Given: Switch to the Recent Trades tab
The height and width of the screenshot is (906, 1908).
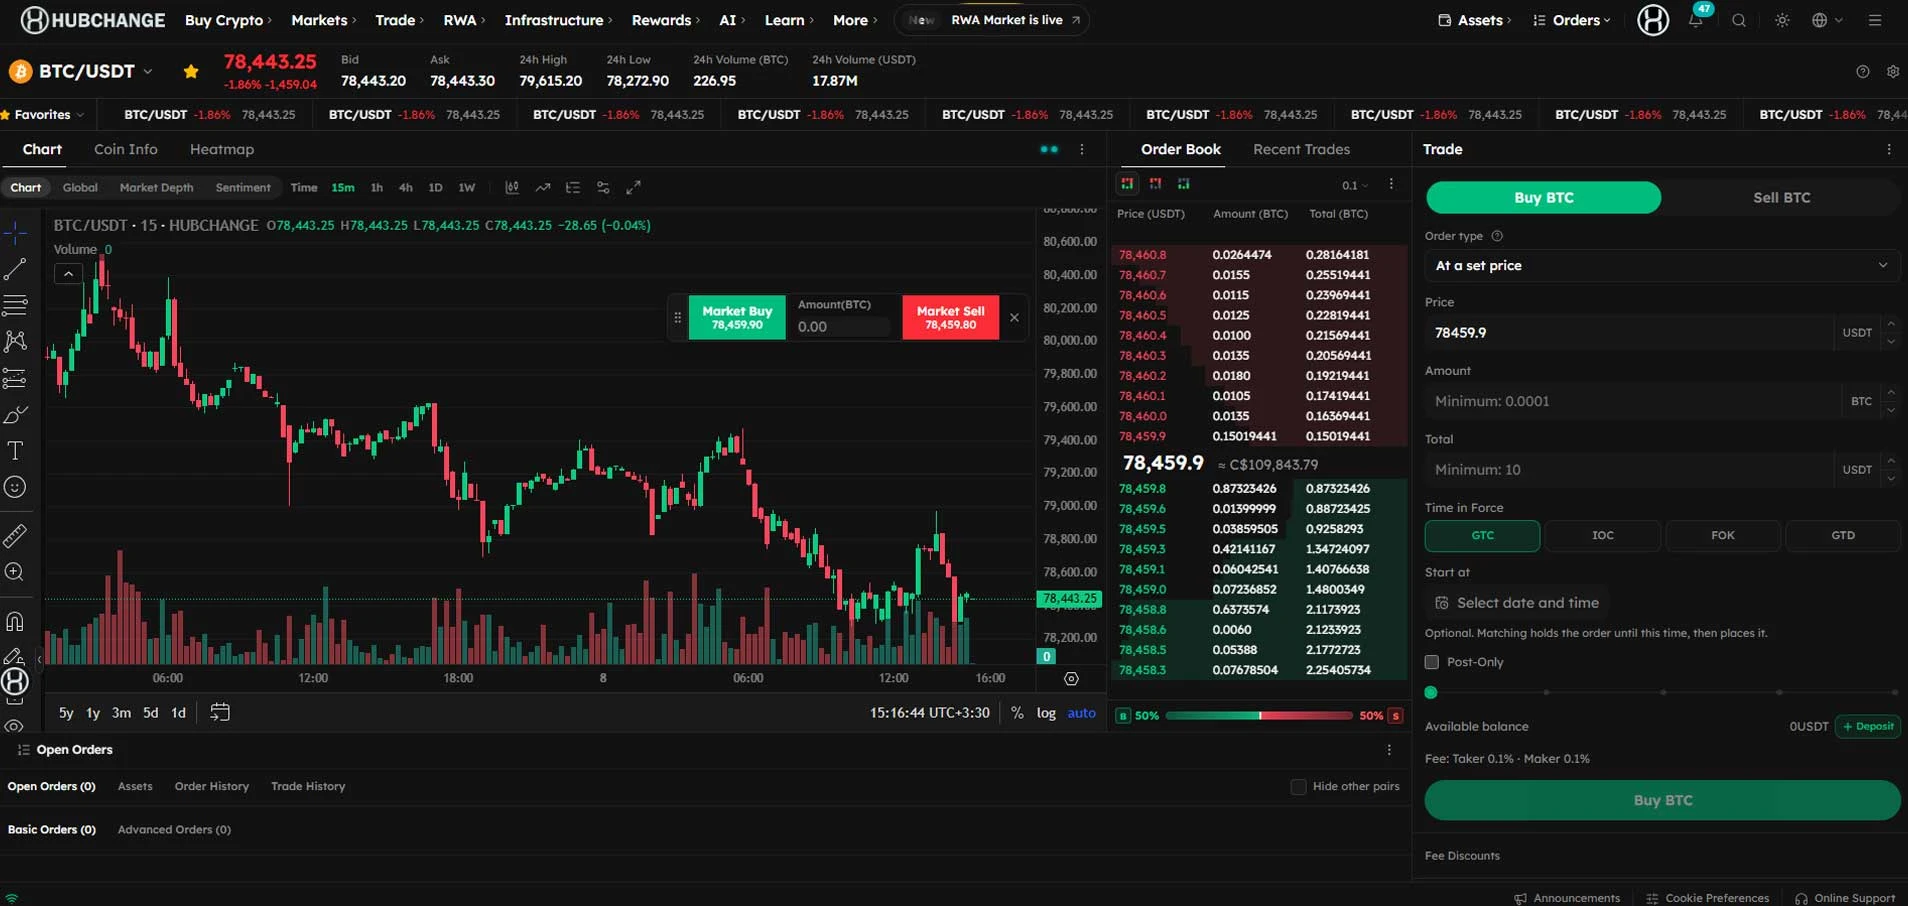Looking at the screenshot, I should (x=1301, y=149).
